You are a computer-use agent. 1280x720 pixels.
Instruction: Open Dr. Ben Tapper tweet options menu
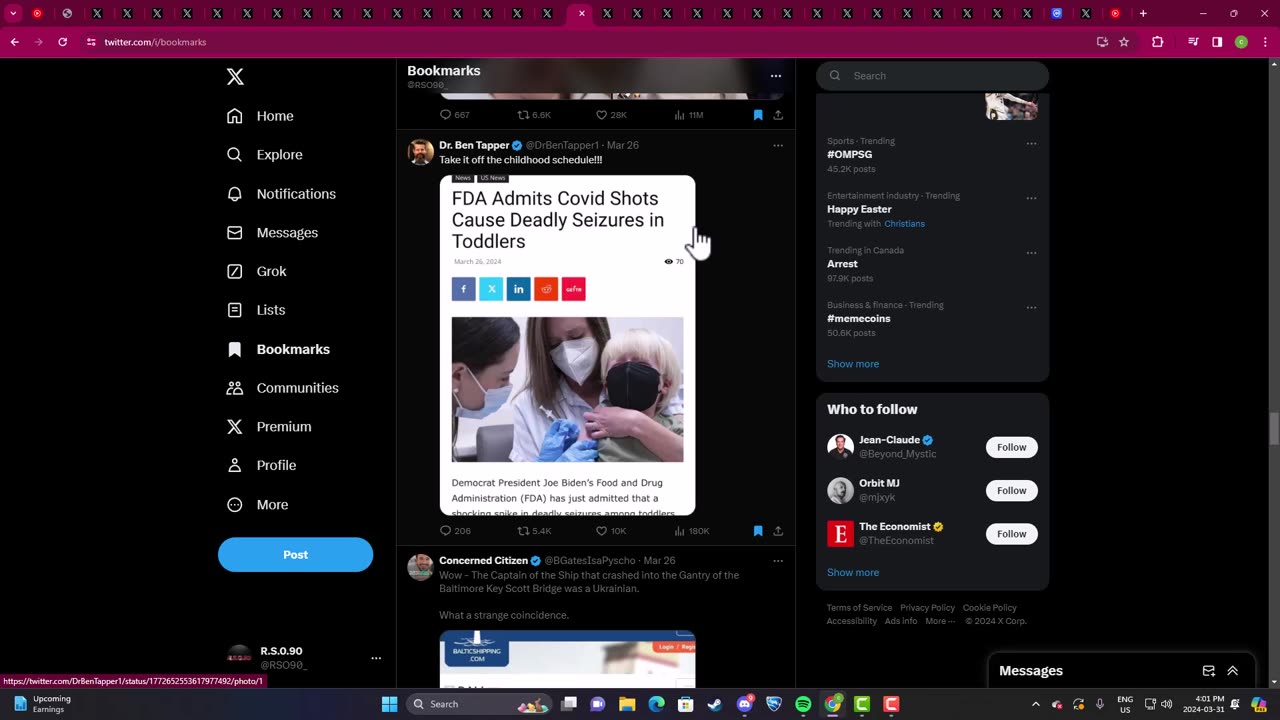(x=778, y=146)
